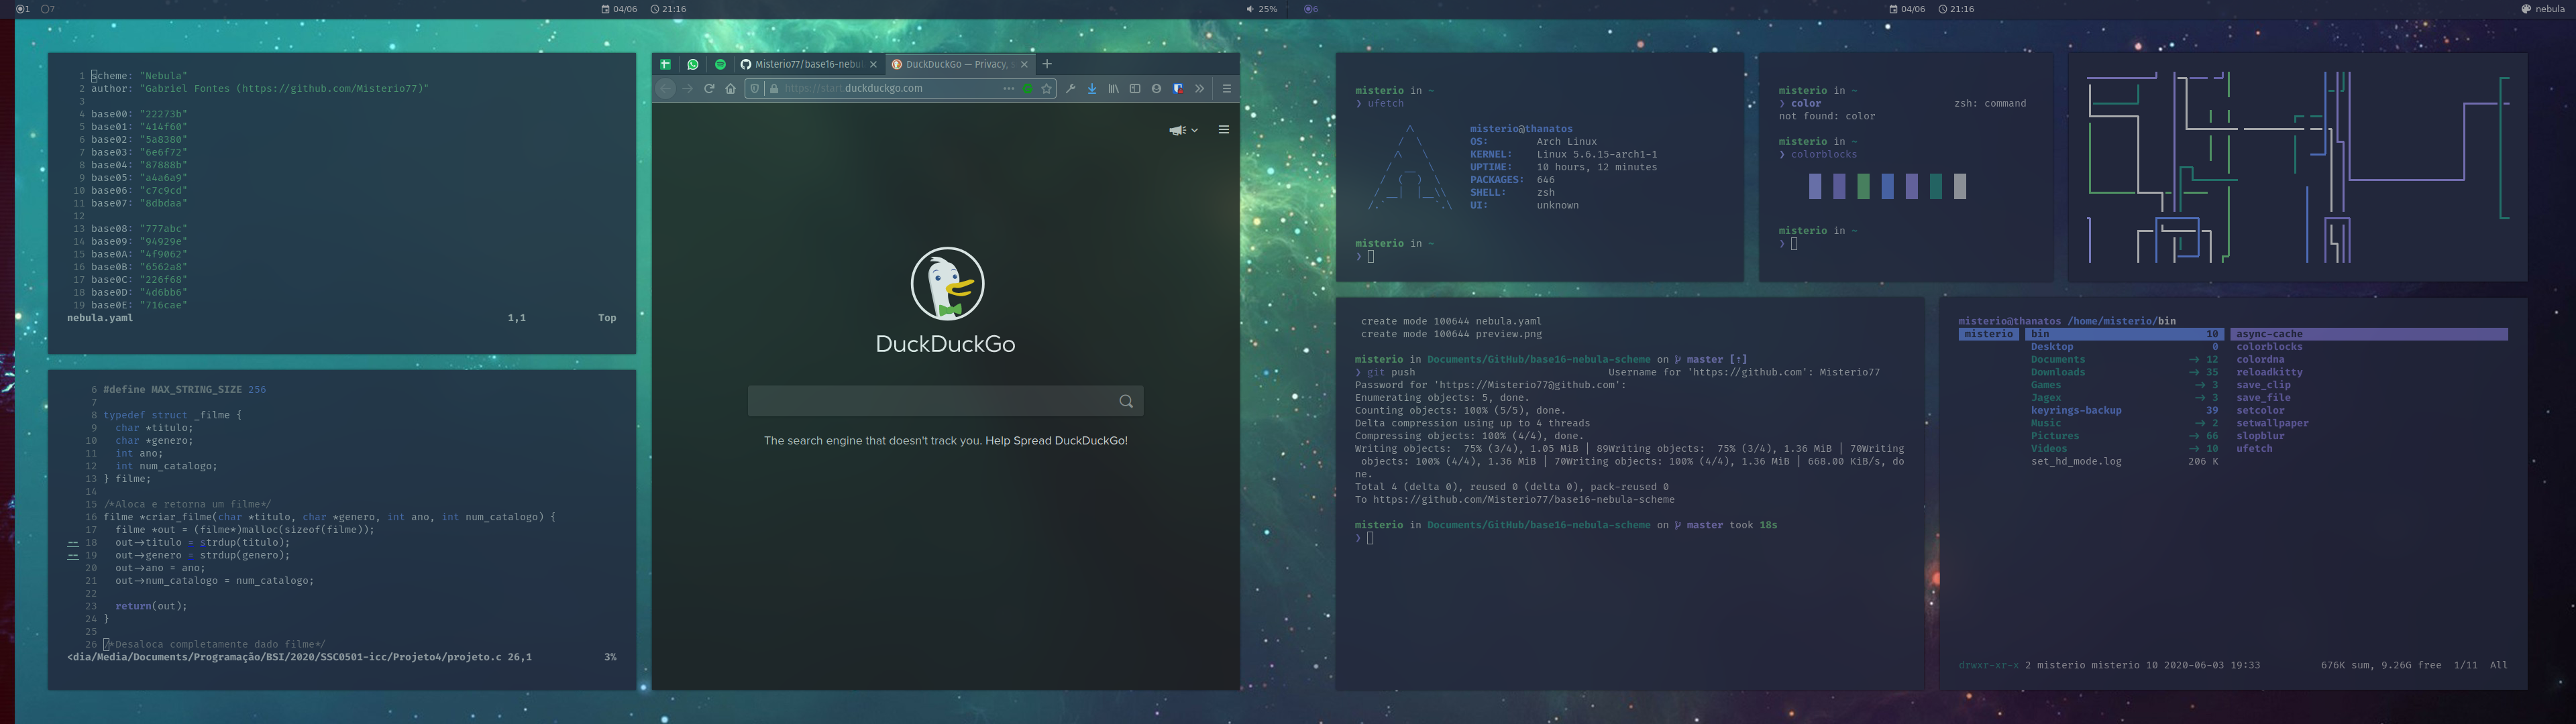This screenshot has height=724, width=2576.
Task: Click the Help Spread DuckDuckGo link
Action: click(1056, 441)
